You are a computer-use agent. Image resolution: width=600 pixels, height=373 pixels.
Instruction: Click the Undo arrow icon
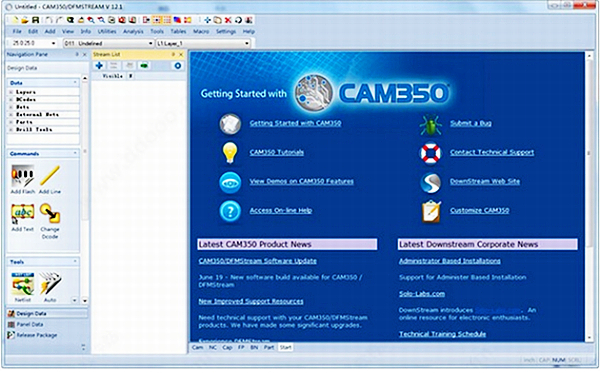point(49,20)
